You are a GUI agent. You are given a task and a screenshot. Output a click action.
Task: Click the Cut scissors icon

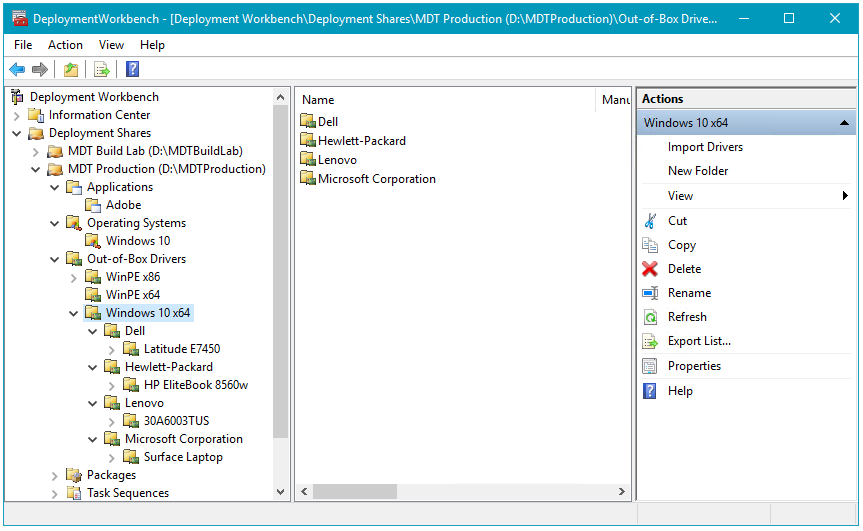pyautogui.click(x=650, y=221)
